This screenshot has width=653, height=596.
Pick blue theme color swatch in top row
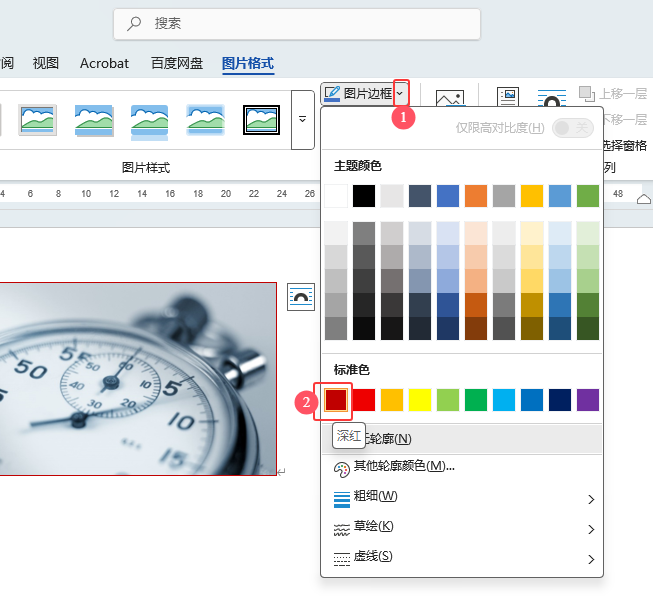[x=448, y=196]
